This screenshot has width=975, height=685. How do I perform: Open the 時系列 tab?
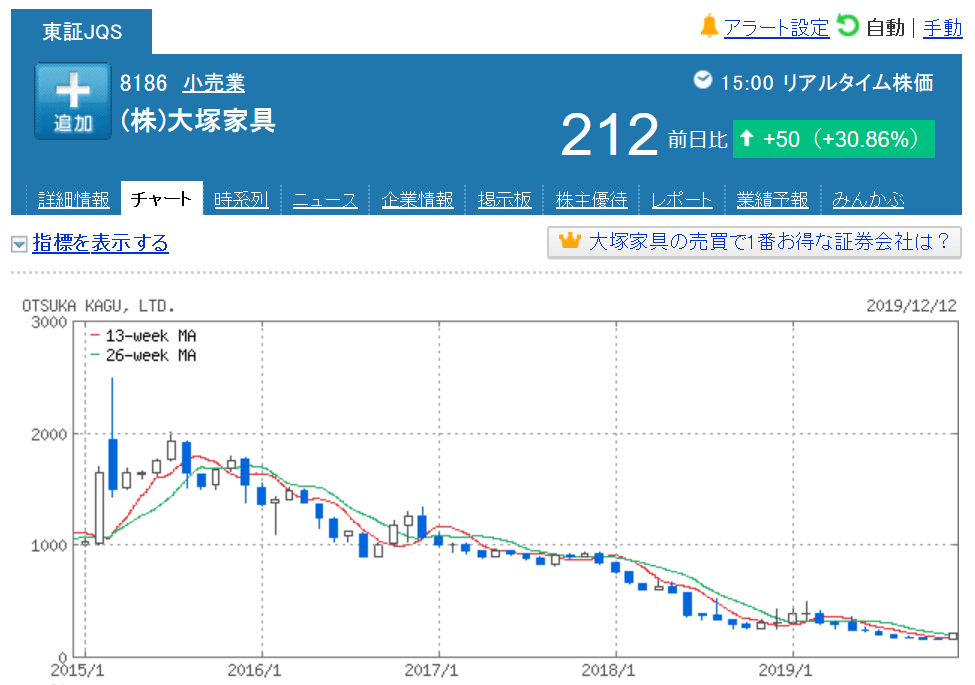[241, 200]
